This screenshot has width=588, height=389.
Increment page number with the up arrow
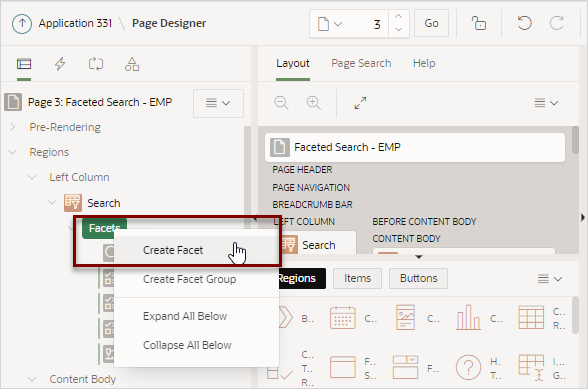(399, 17)
